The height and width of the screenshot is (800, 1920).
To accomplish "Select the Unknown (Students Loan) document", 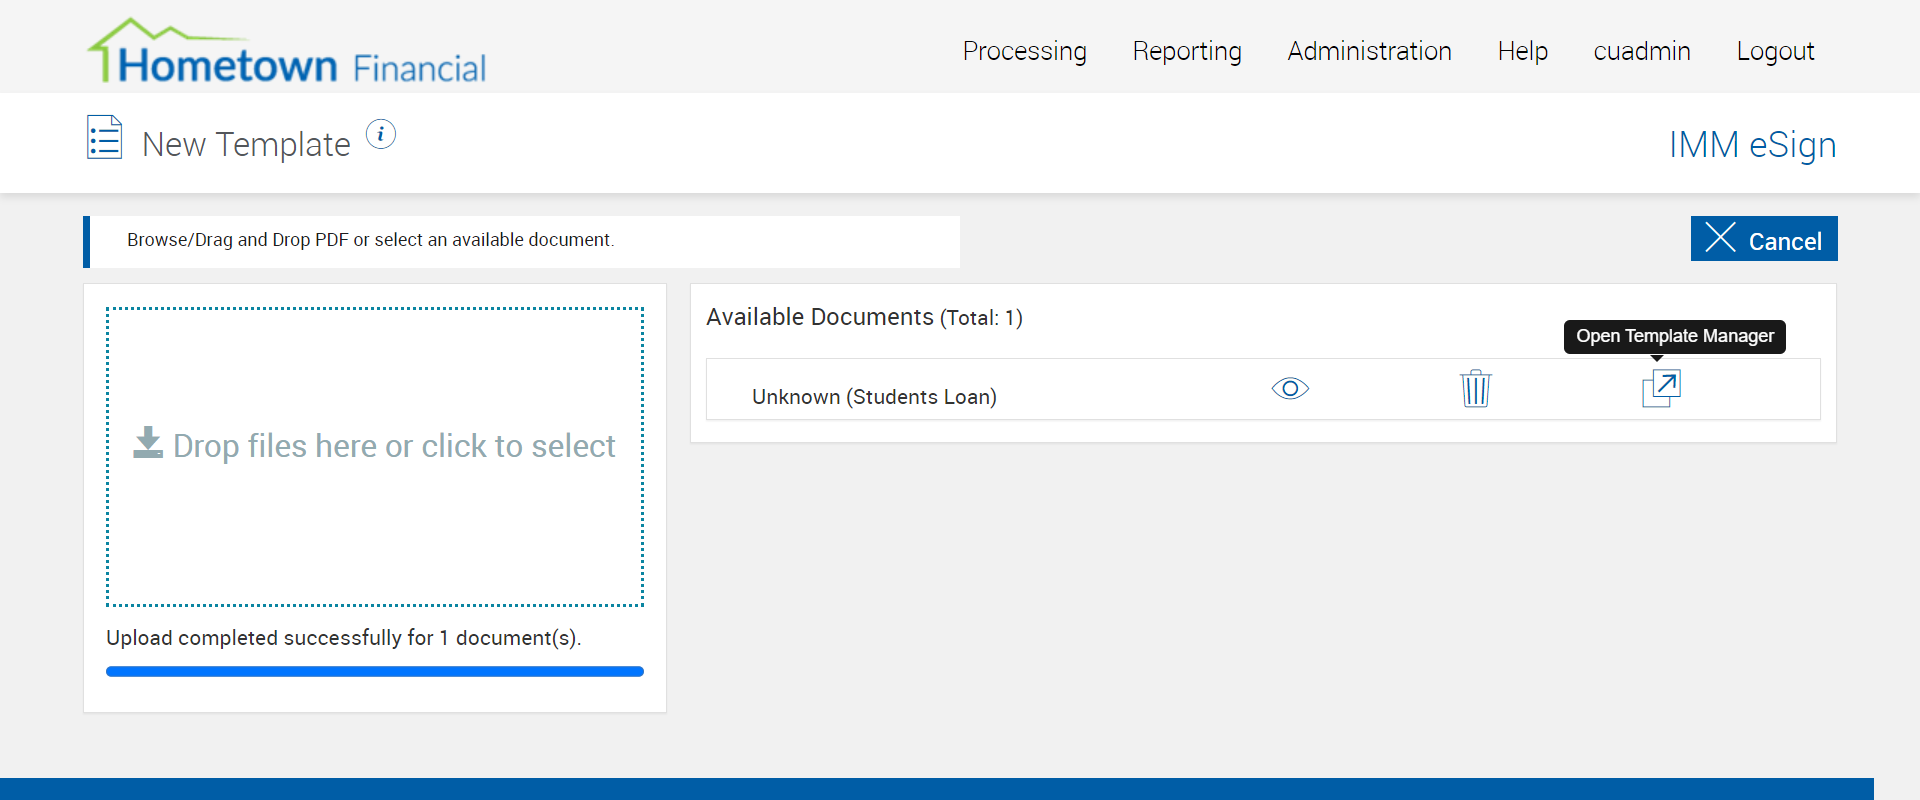I will pyautogui.click(x=874, y=397).
